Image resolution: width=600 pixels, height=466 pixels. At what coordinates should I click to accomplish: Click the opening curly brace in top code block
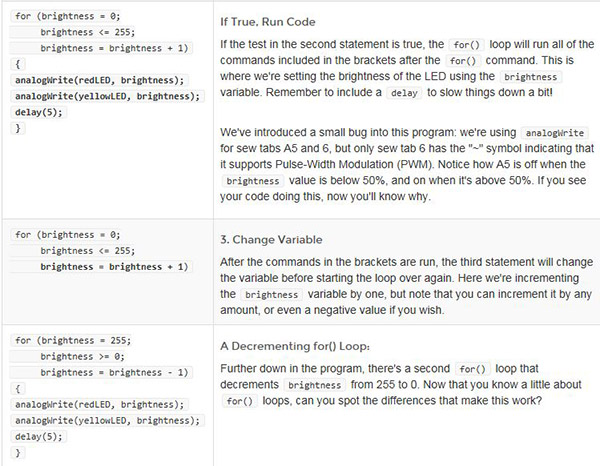(18, 64)
